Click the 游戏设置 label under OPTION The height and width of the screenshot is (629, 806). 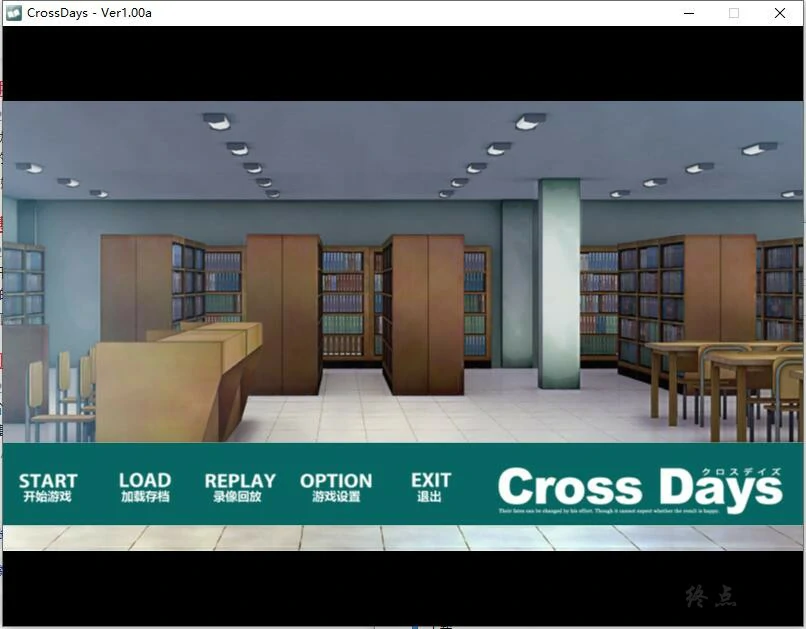click(336, 497)
